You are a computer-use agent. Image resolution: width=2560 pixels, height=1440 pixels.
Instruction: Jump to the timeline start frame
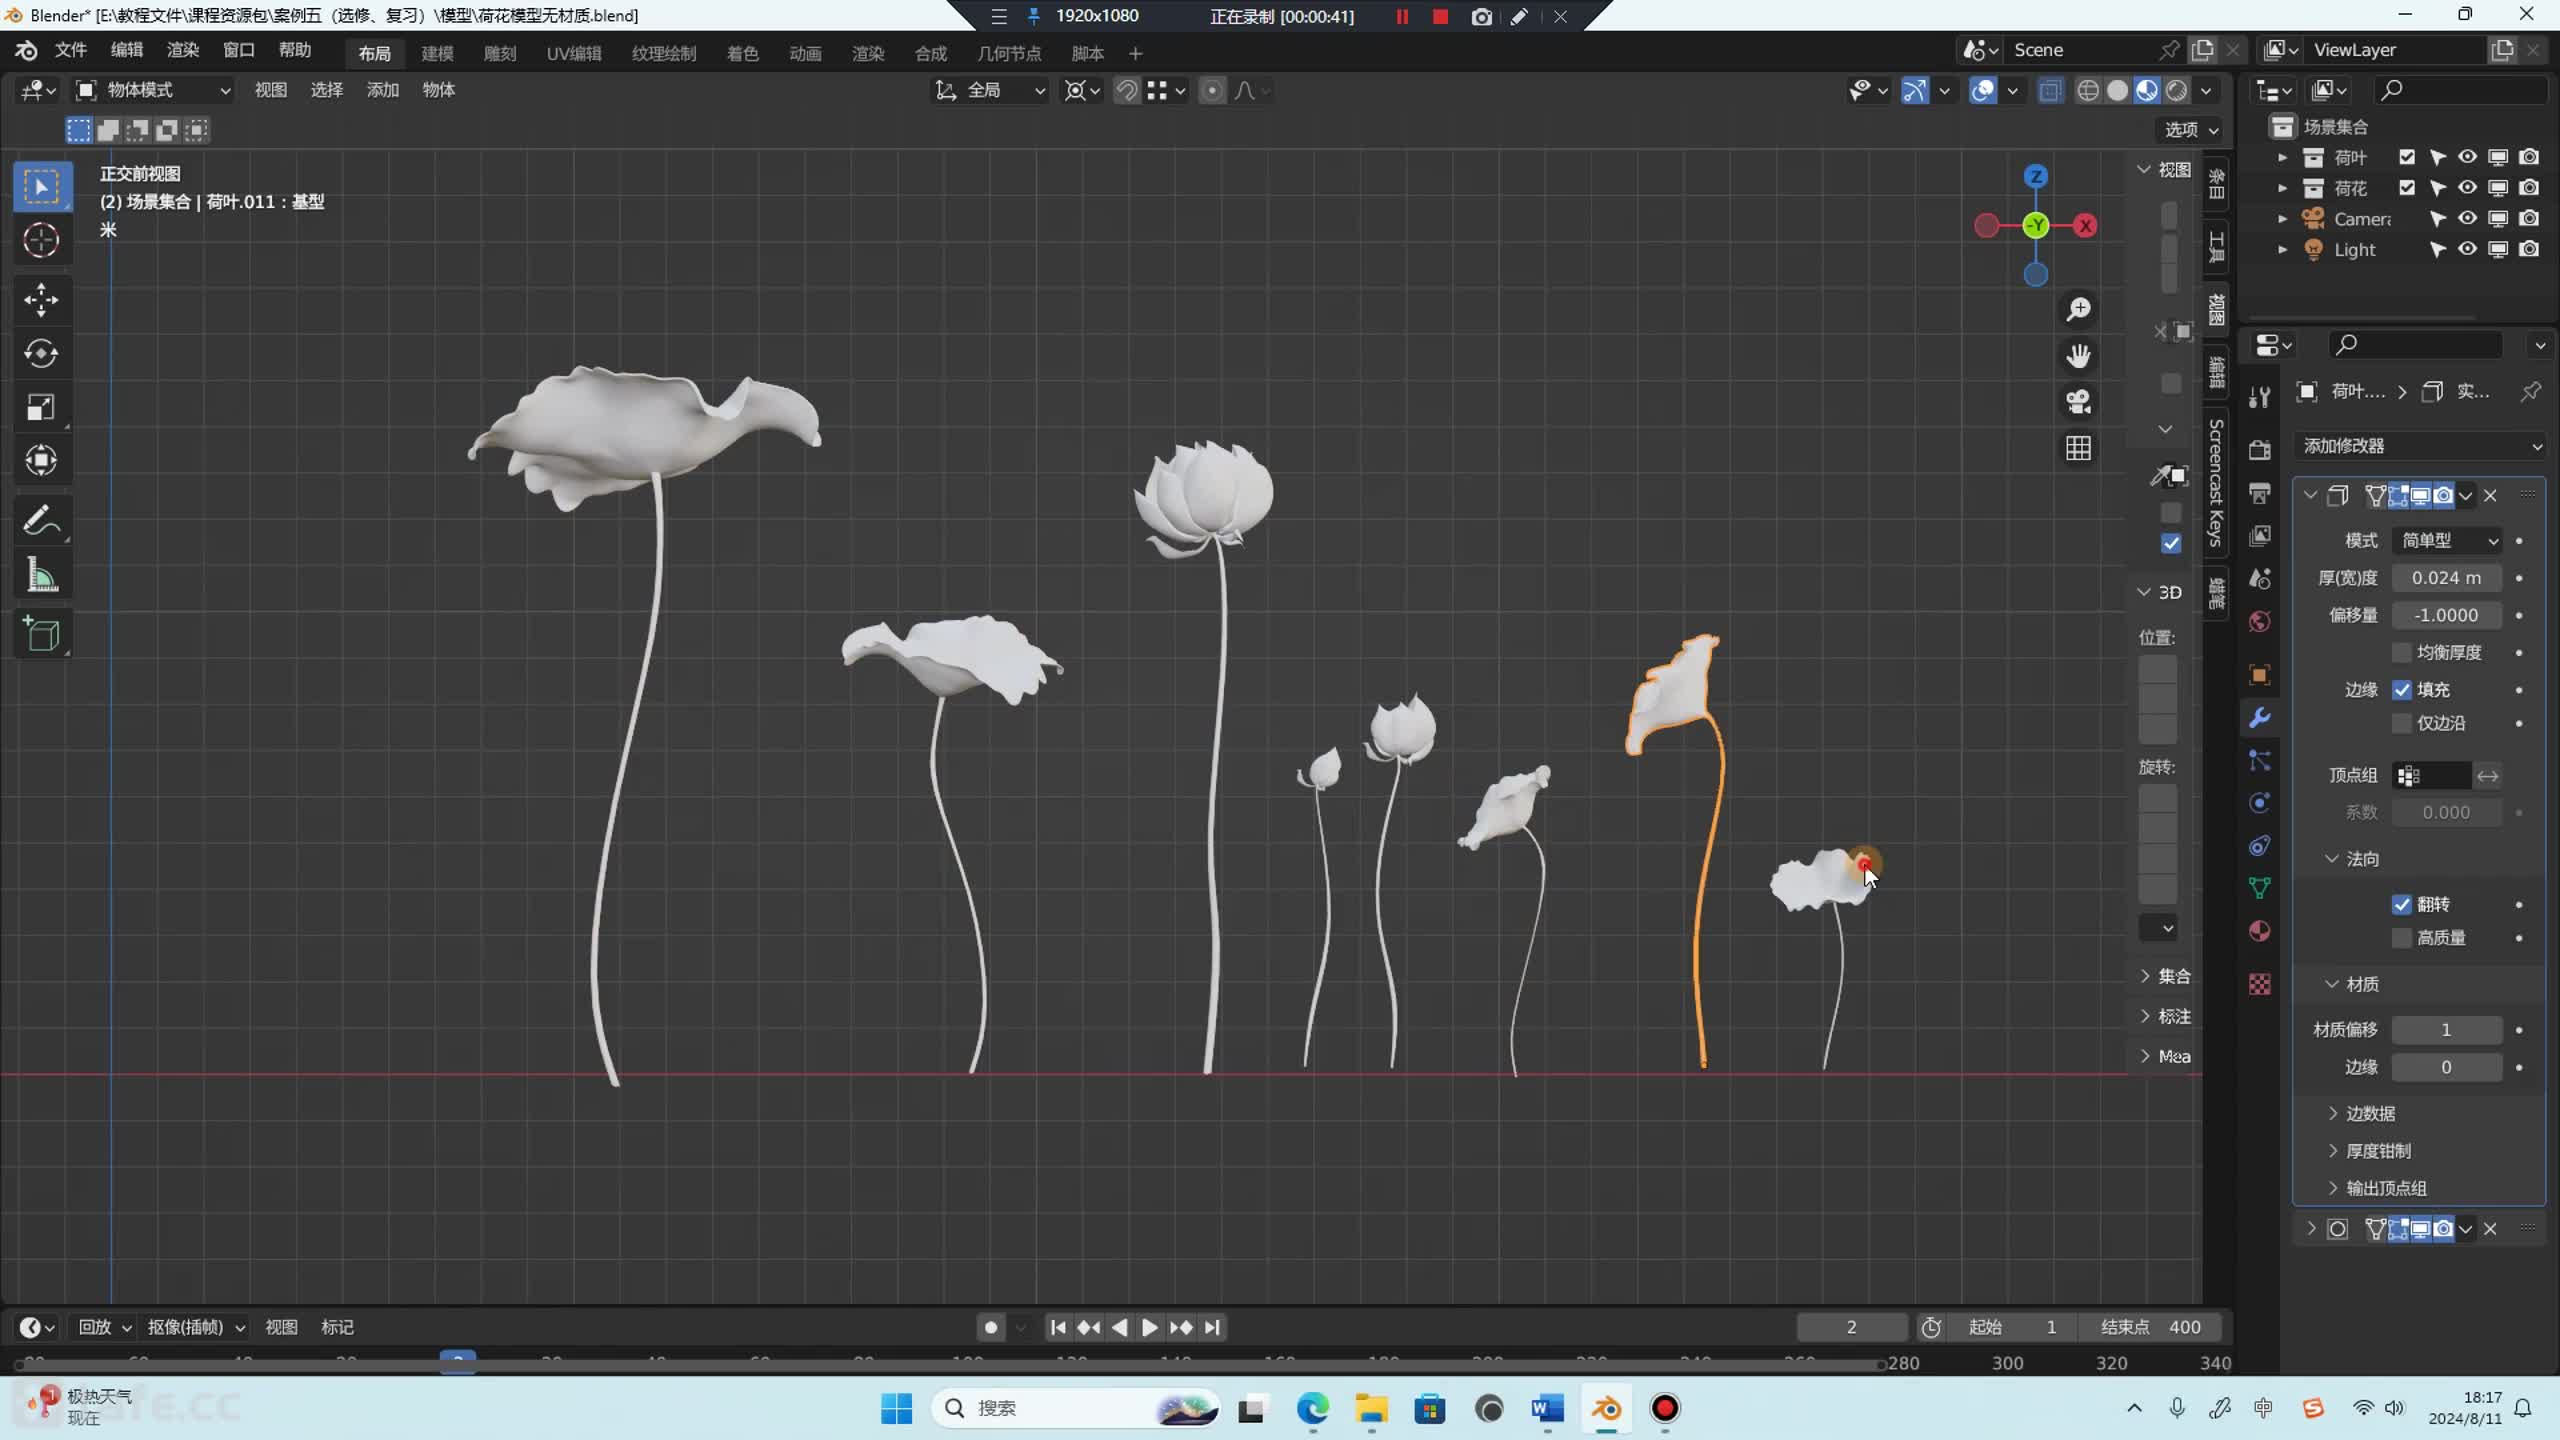click(x=1057, y=1327)
